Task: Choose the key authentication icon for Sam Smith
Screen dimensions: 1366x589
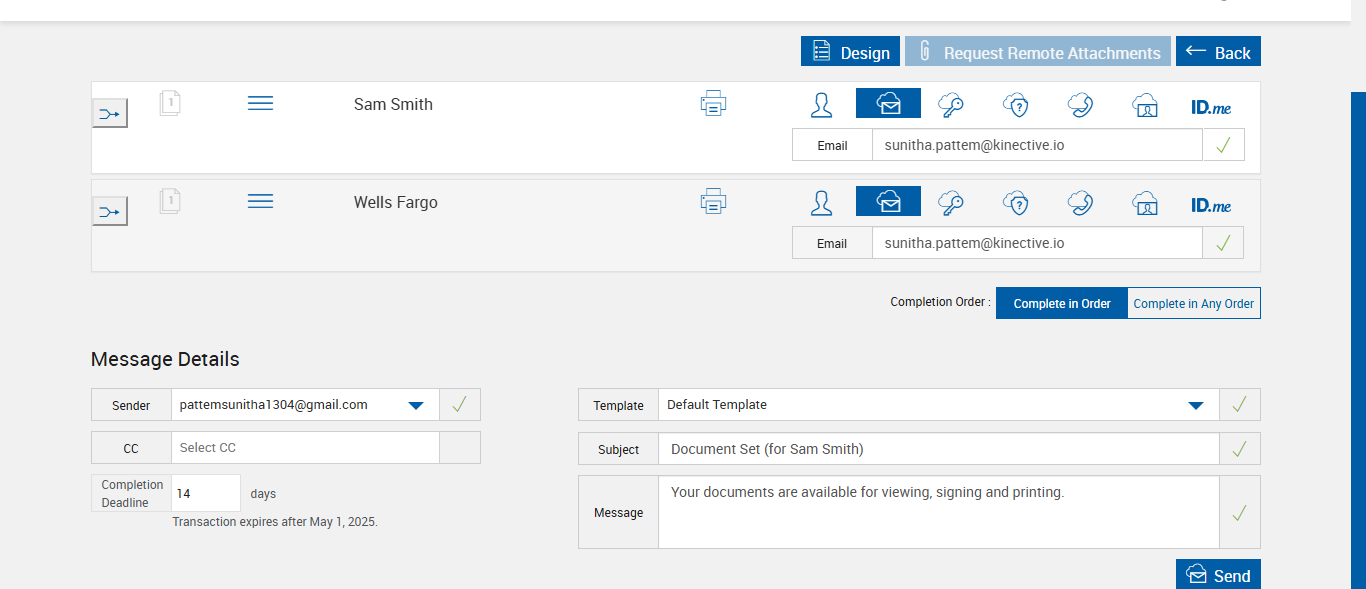Action: (951, 104)
